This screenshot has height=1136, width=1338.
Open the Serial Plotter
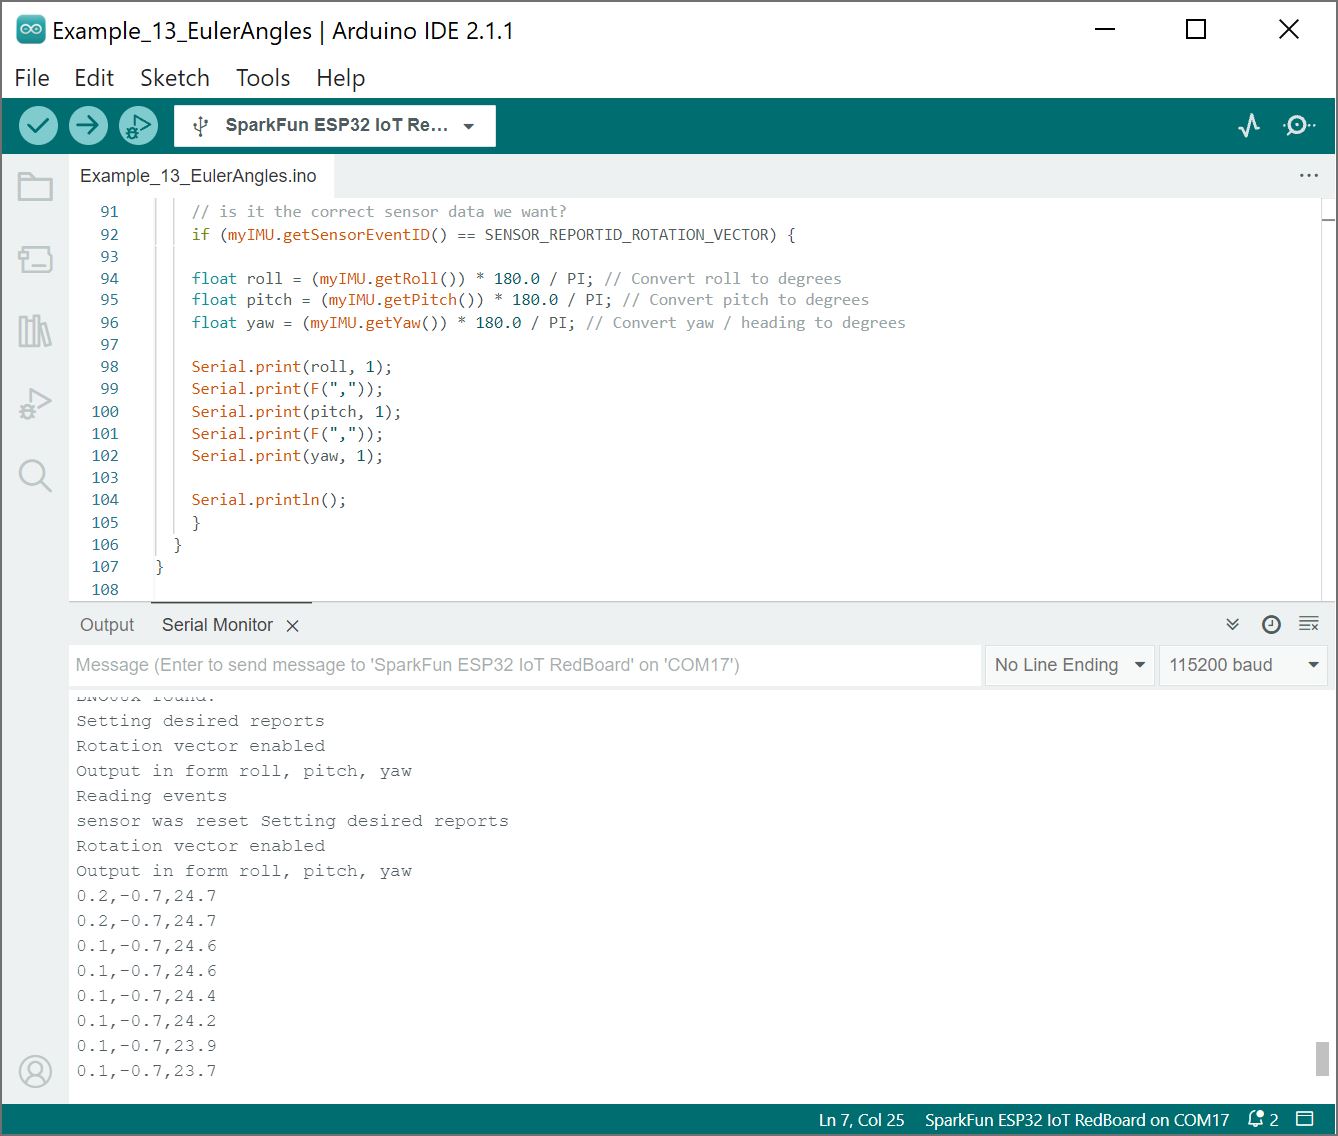[x=1249, y=125]
